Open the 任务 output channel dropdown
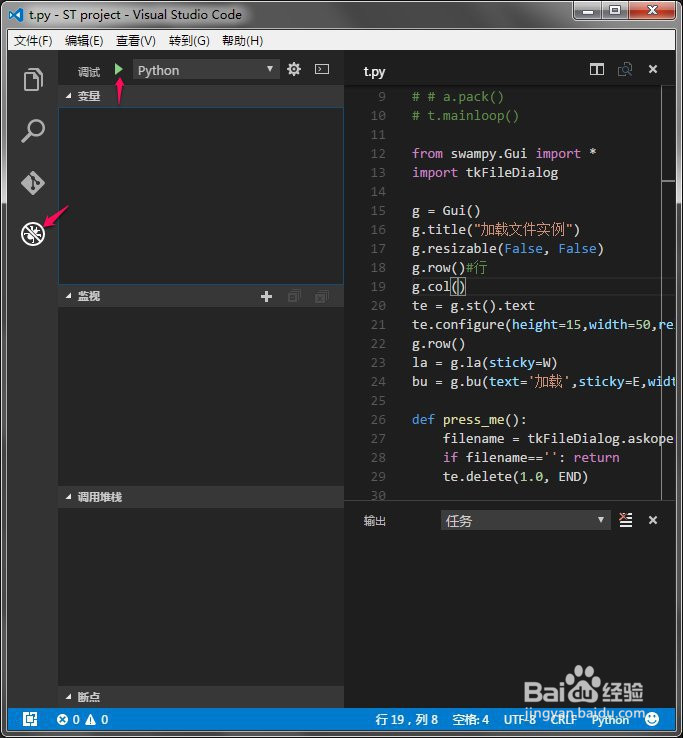The height and width of the screenshot is (738, 683). [526, 520]
